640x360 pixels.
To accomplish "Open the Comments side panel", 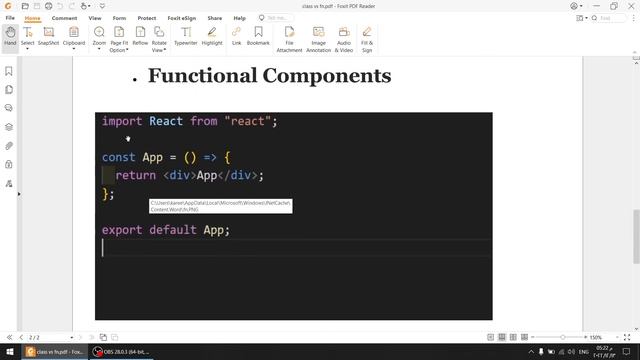I will click(9, 108).
